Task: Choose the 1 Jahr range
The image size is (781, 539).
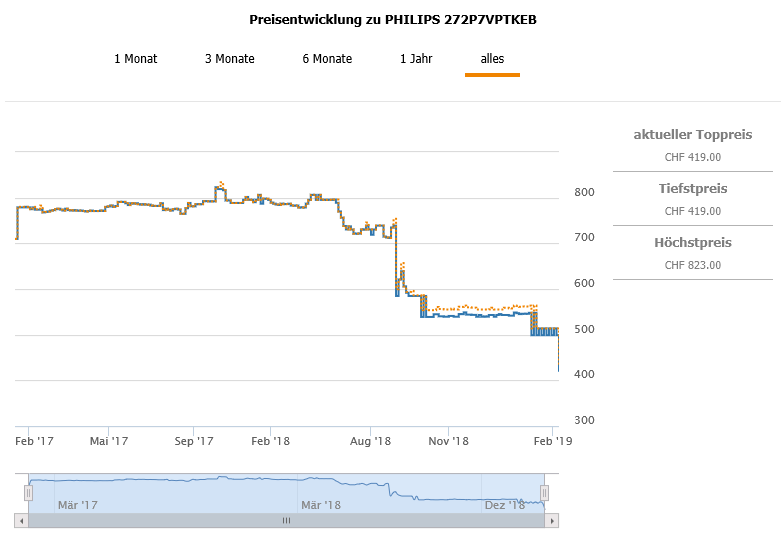Action: point(416,59)
